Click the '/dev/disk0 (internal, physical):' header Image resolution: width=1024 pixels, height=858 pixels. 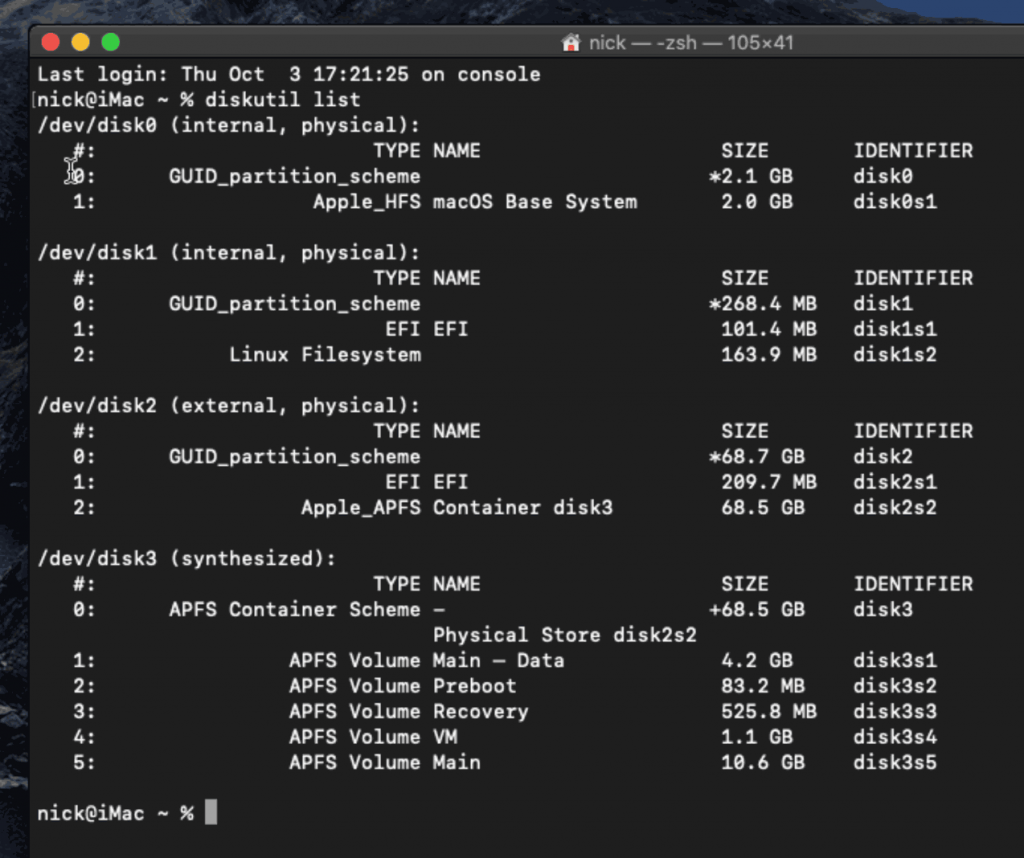[229, 125]
